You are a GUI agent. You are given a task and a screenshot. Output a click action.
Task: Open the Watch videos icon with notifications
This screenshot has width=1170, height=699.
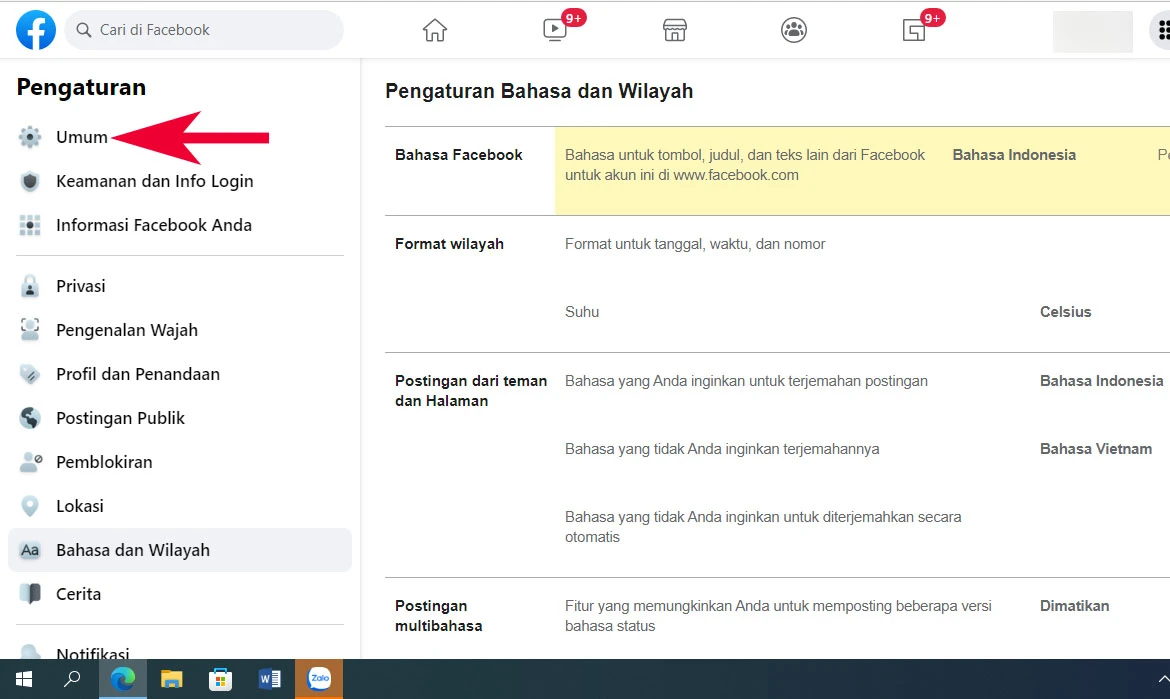(x=555, y=30)
